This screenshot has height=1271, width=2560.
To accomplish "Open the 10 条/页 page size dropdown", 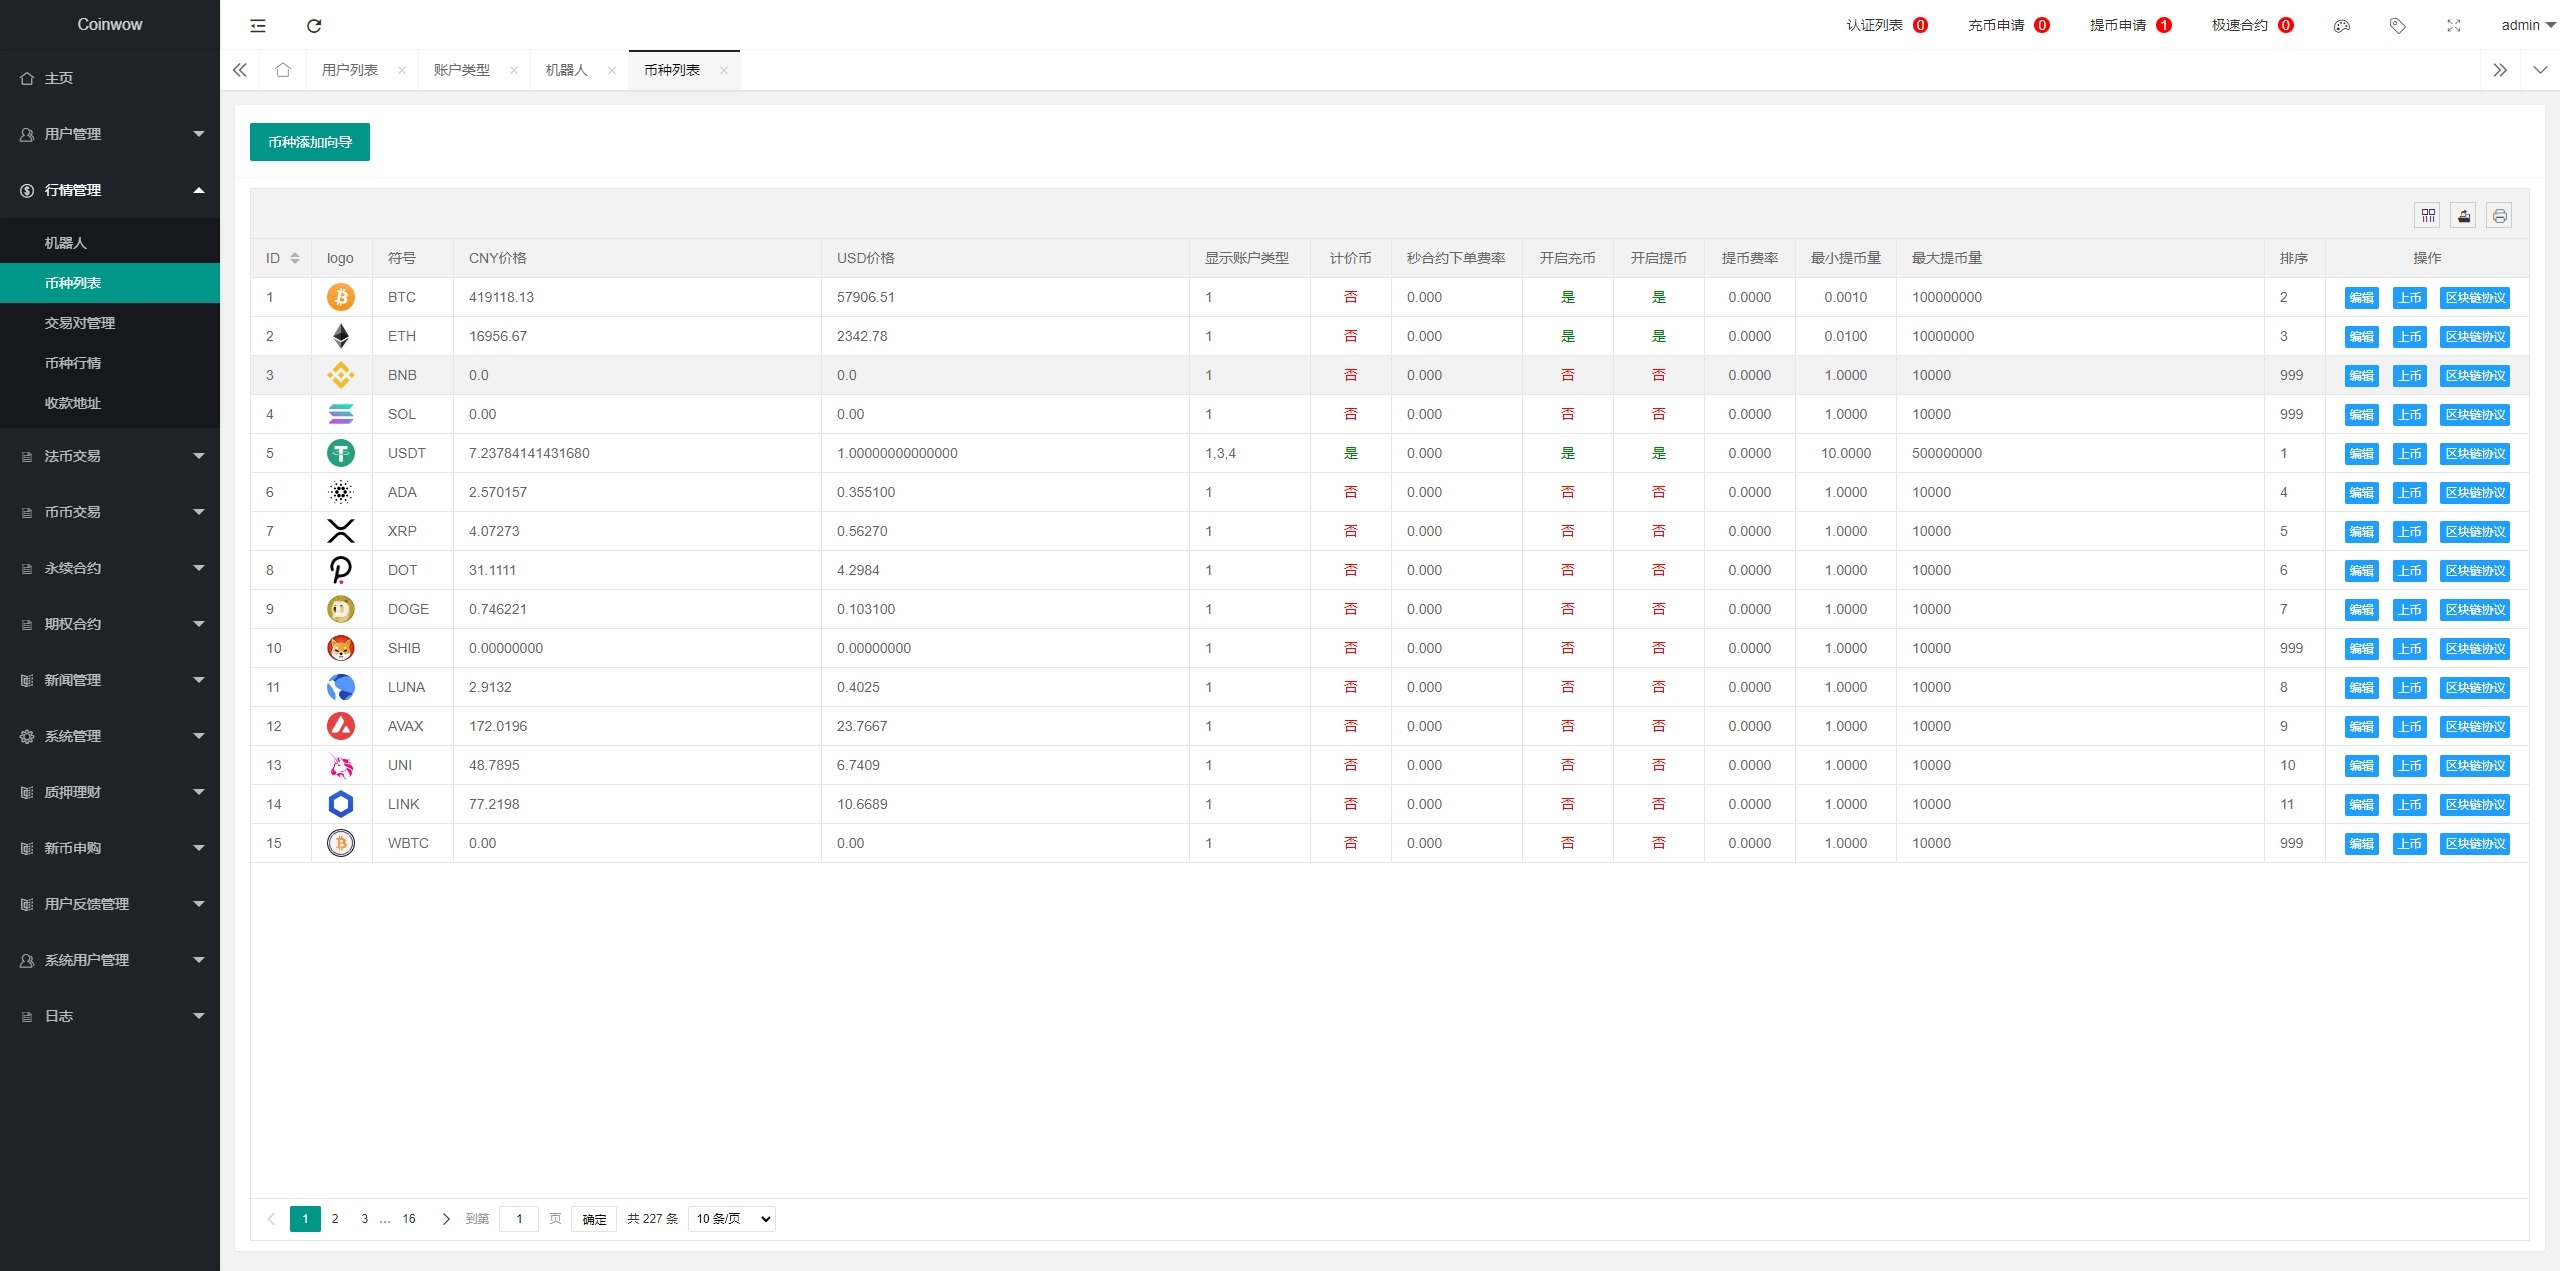I will [732, 1218].
